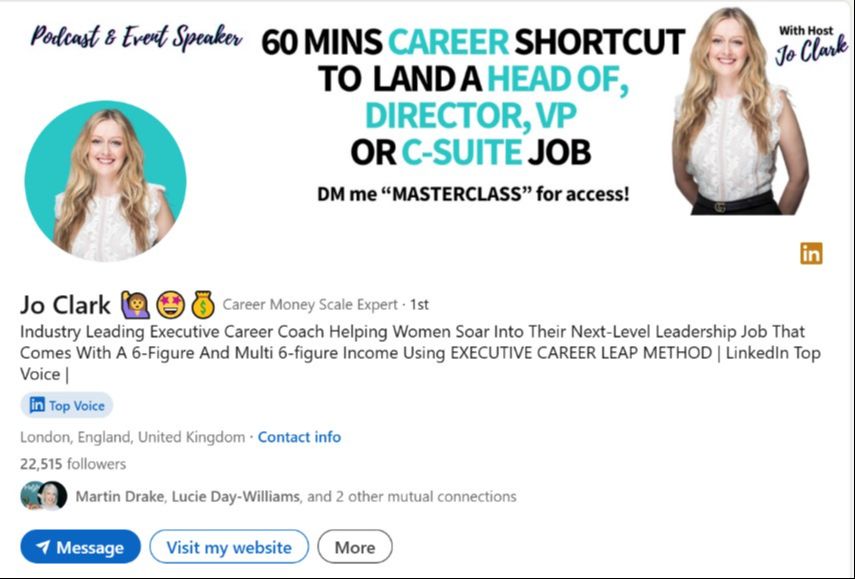Click the mutual connections avatar thumbnails
Viewport: 855px width, 579px height.
[x=44, y=496]
